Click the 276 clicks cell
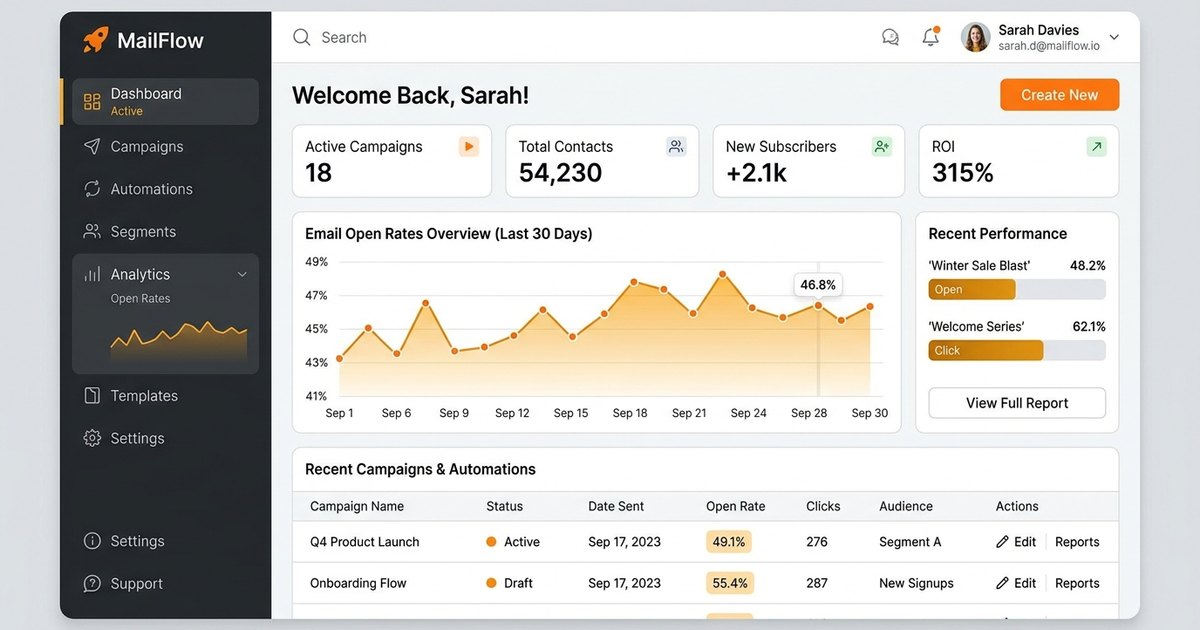 tap(817, 542)
